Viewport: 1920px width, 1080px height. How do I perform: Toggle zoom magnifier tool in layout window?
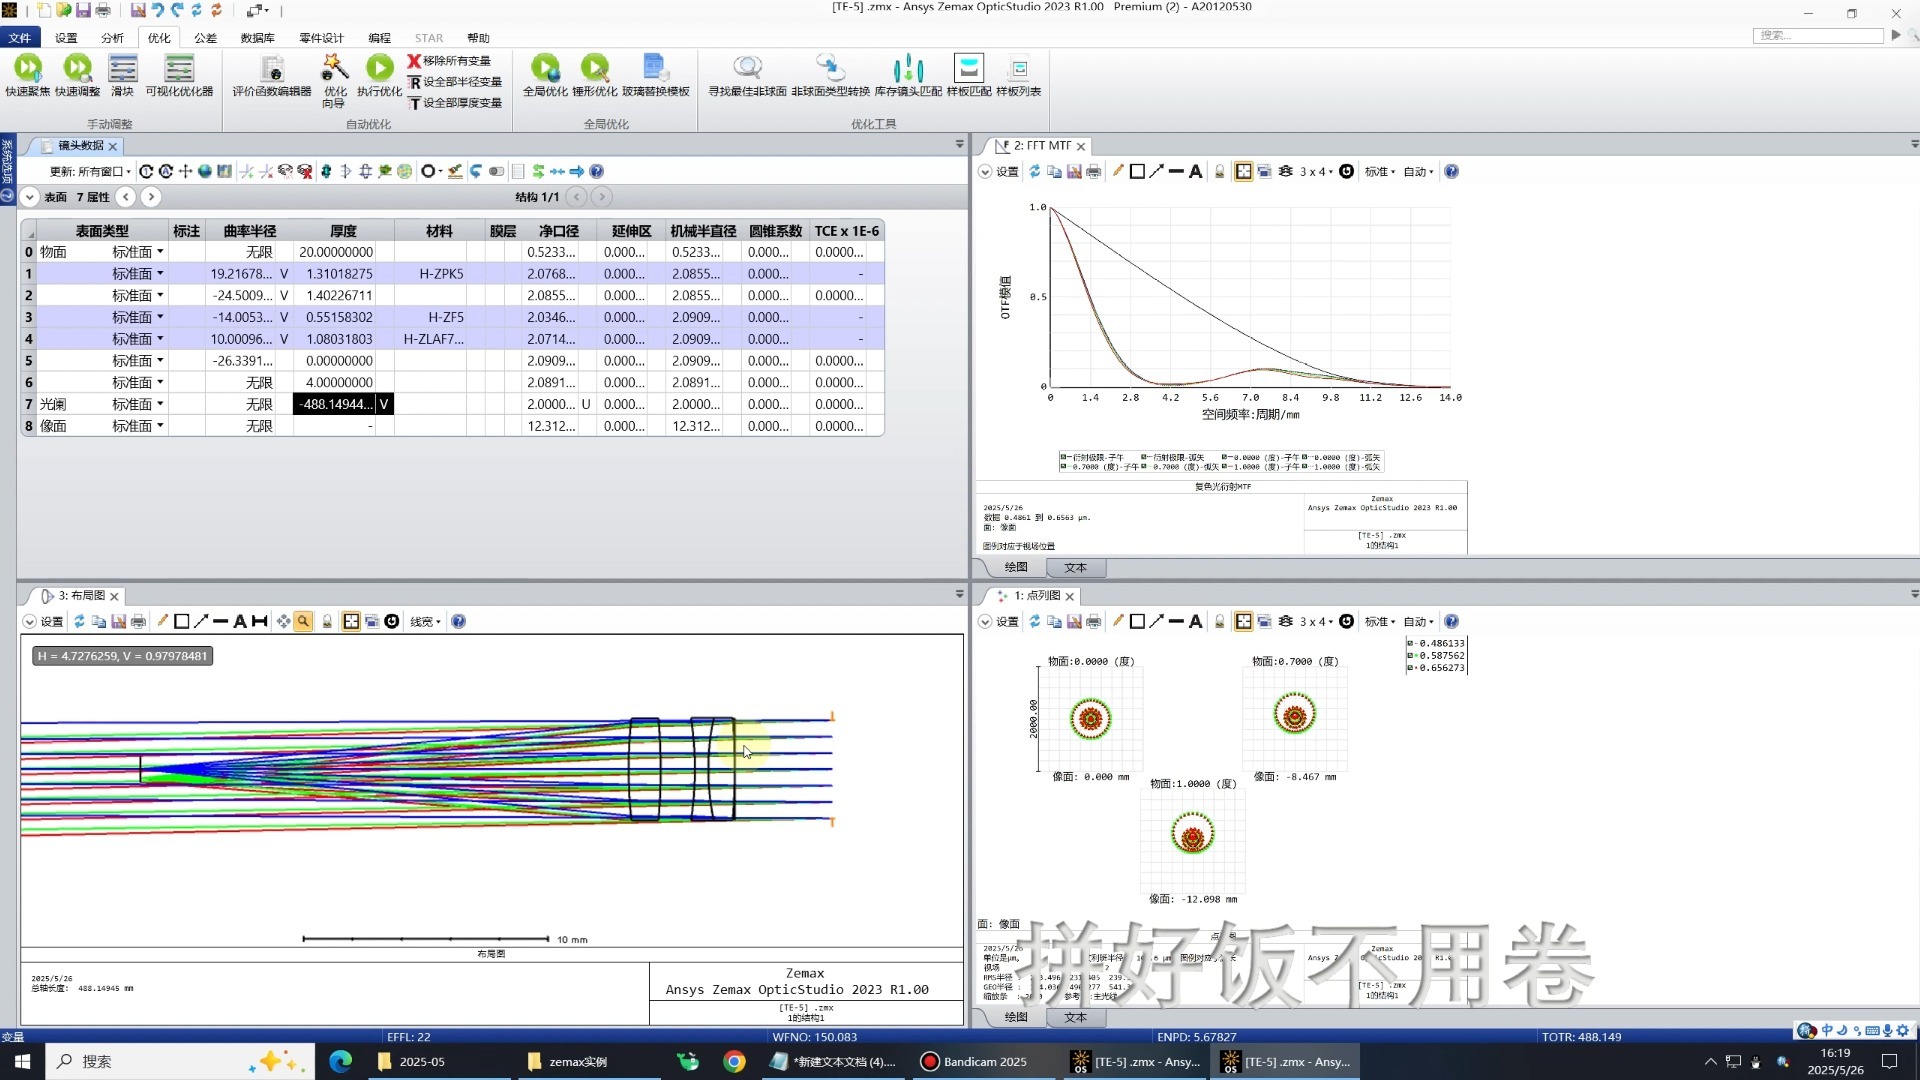[x=303, y=622]
